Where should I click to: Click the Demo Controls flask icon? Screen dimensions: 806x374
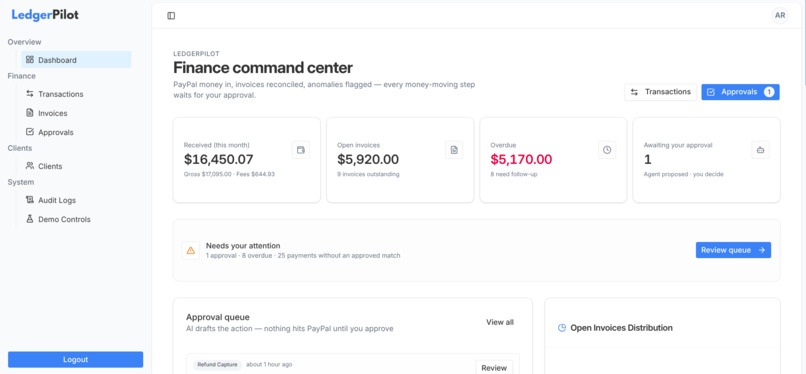coord(30,219)
